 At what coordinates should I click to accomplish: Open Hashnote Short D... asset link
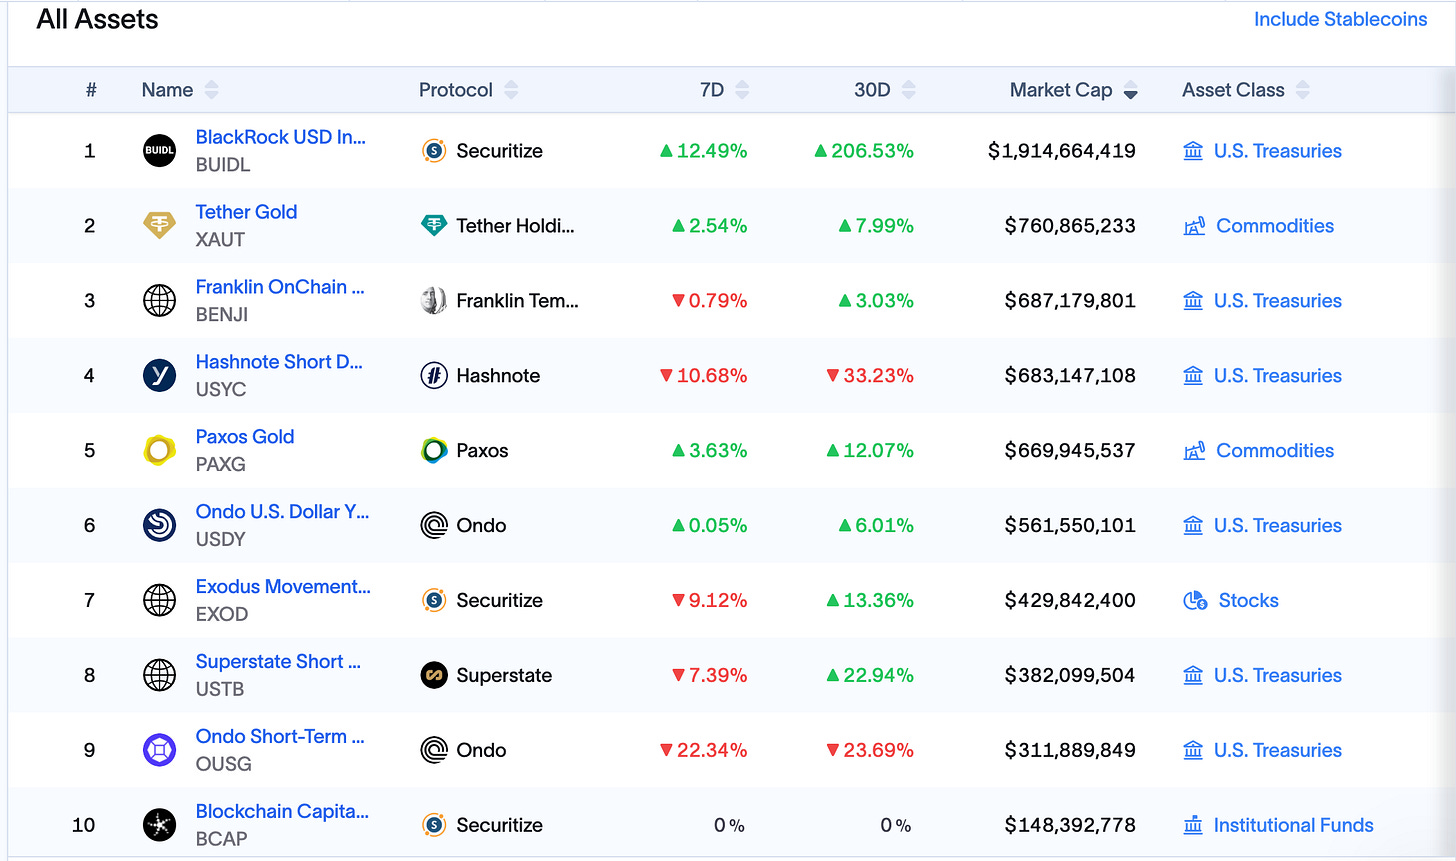[x=279, y=362]
